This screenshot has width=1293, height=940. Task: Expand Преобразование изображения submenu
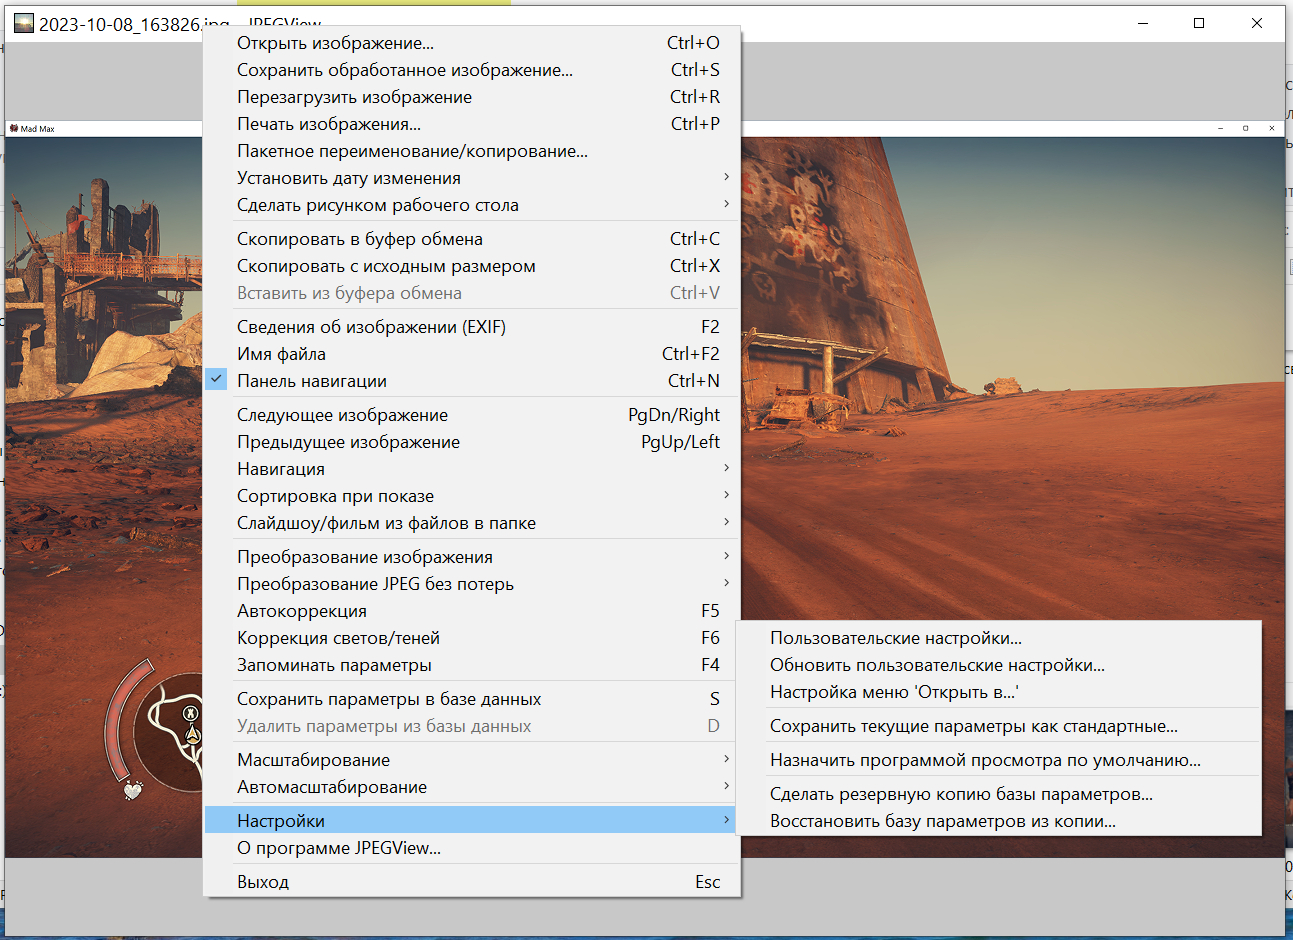[471, 557]
